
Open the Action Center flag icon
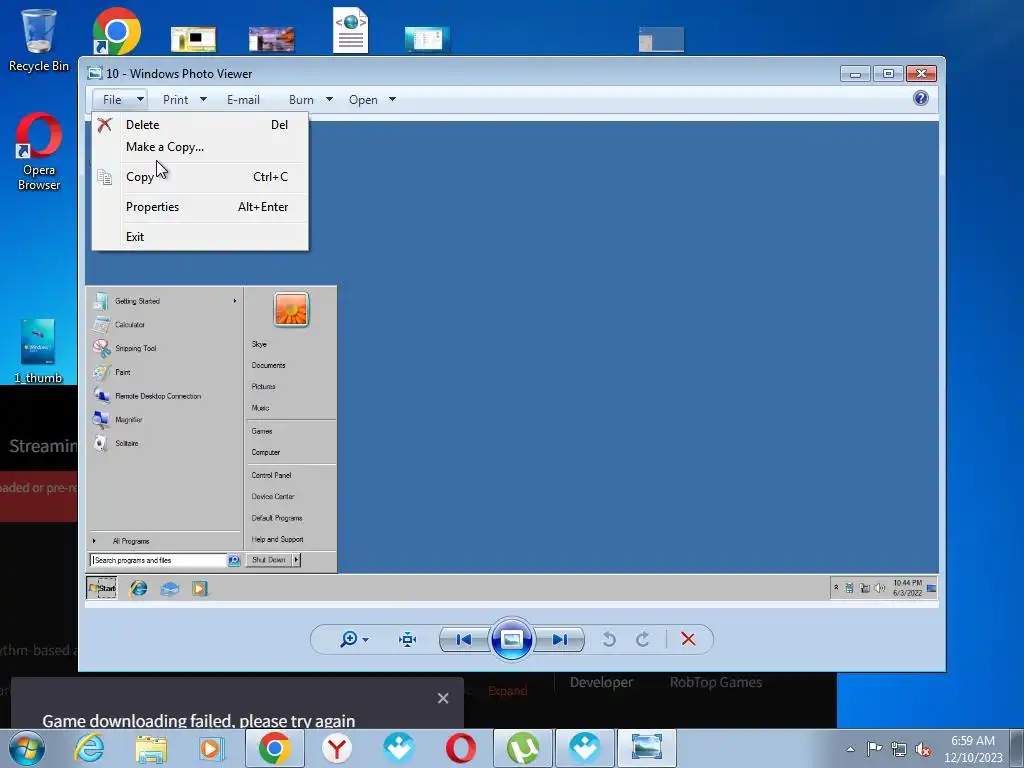pyautogui.click(x=874, y=749)
